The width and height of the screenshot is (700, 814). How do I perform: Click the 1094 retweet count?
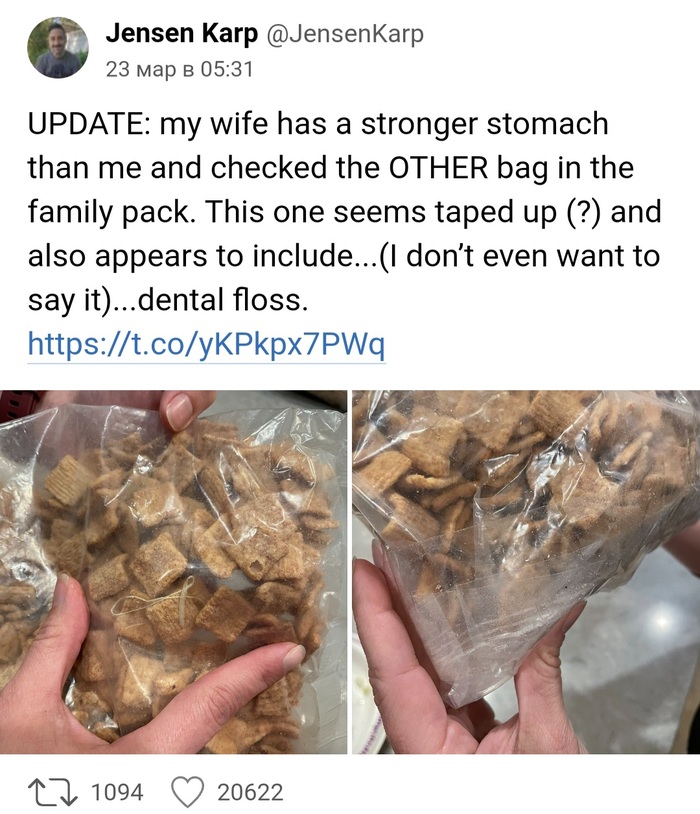117,793
